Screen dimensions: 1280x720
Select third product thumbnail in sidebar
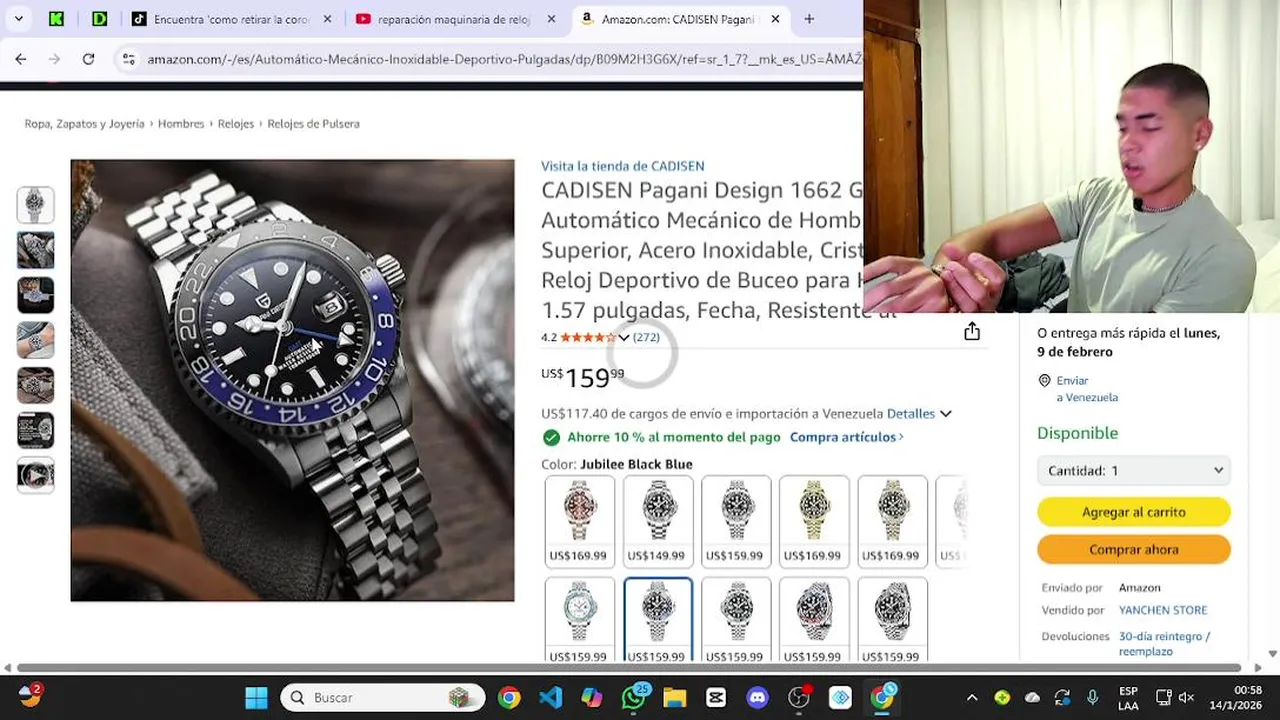tap(36, 295)
